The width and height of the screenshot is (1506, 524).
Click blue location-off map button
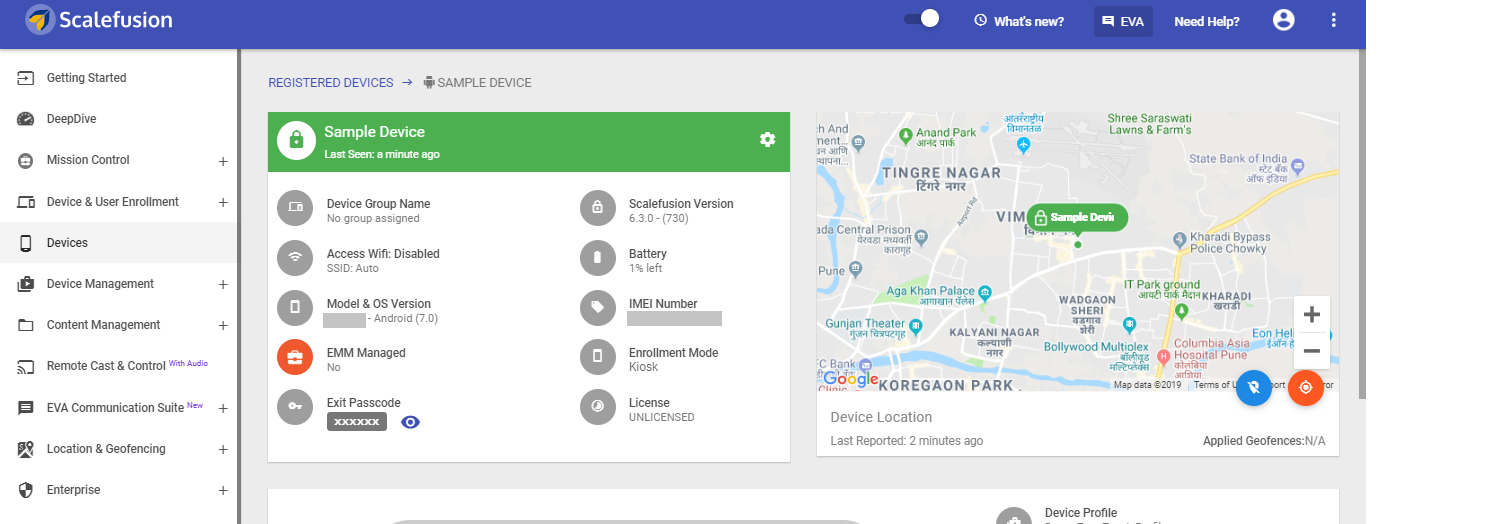point(1254,387)
